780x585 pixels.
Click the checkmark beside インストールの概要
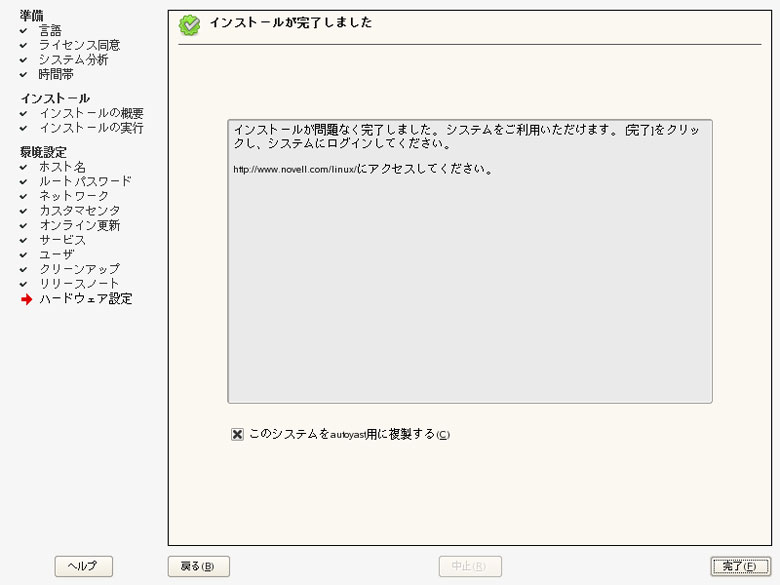23,113
